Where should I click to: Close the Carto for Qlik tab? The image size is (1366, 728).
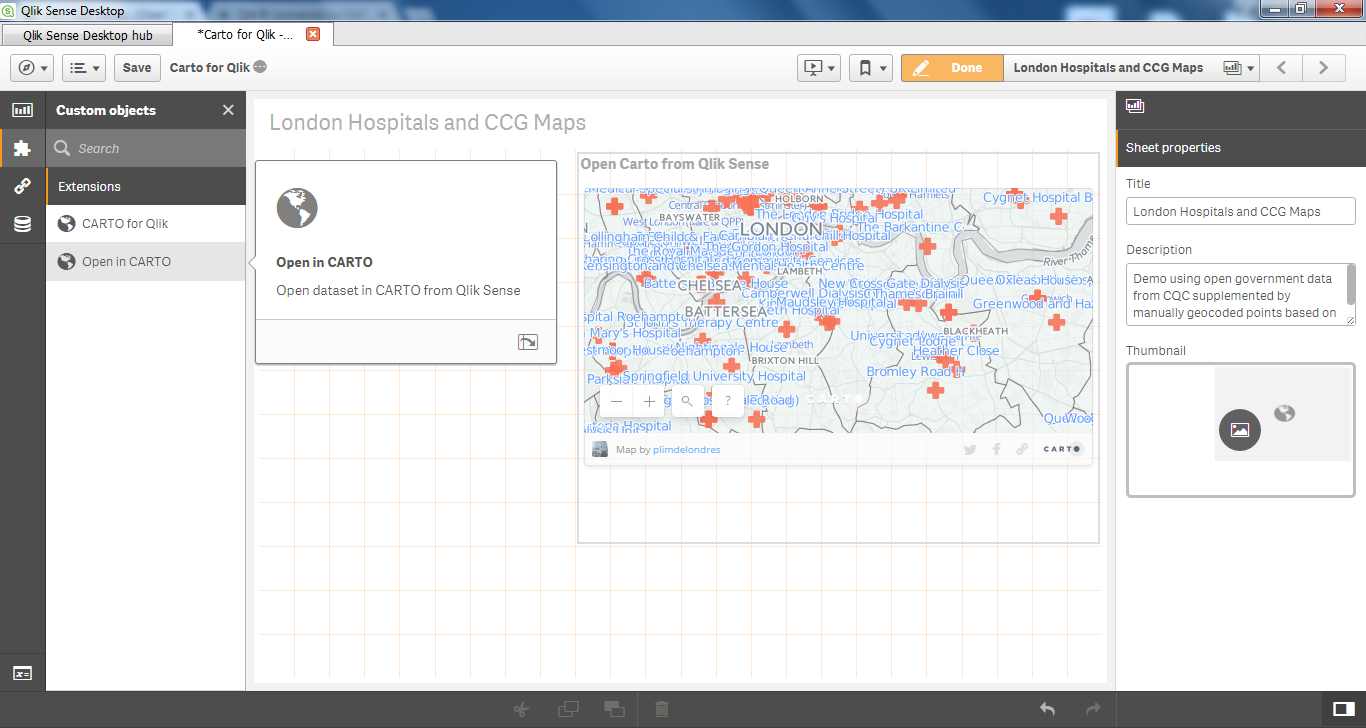tap(313, 34)
